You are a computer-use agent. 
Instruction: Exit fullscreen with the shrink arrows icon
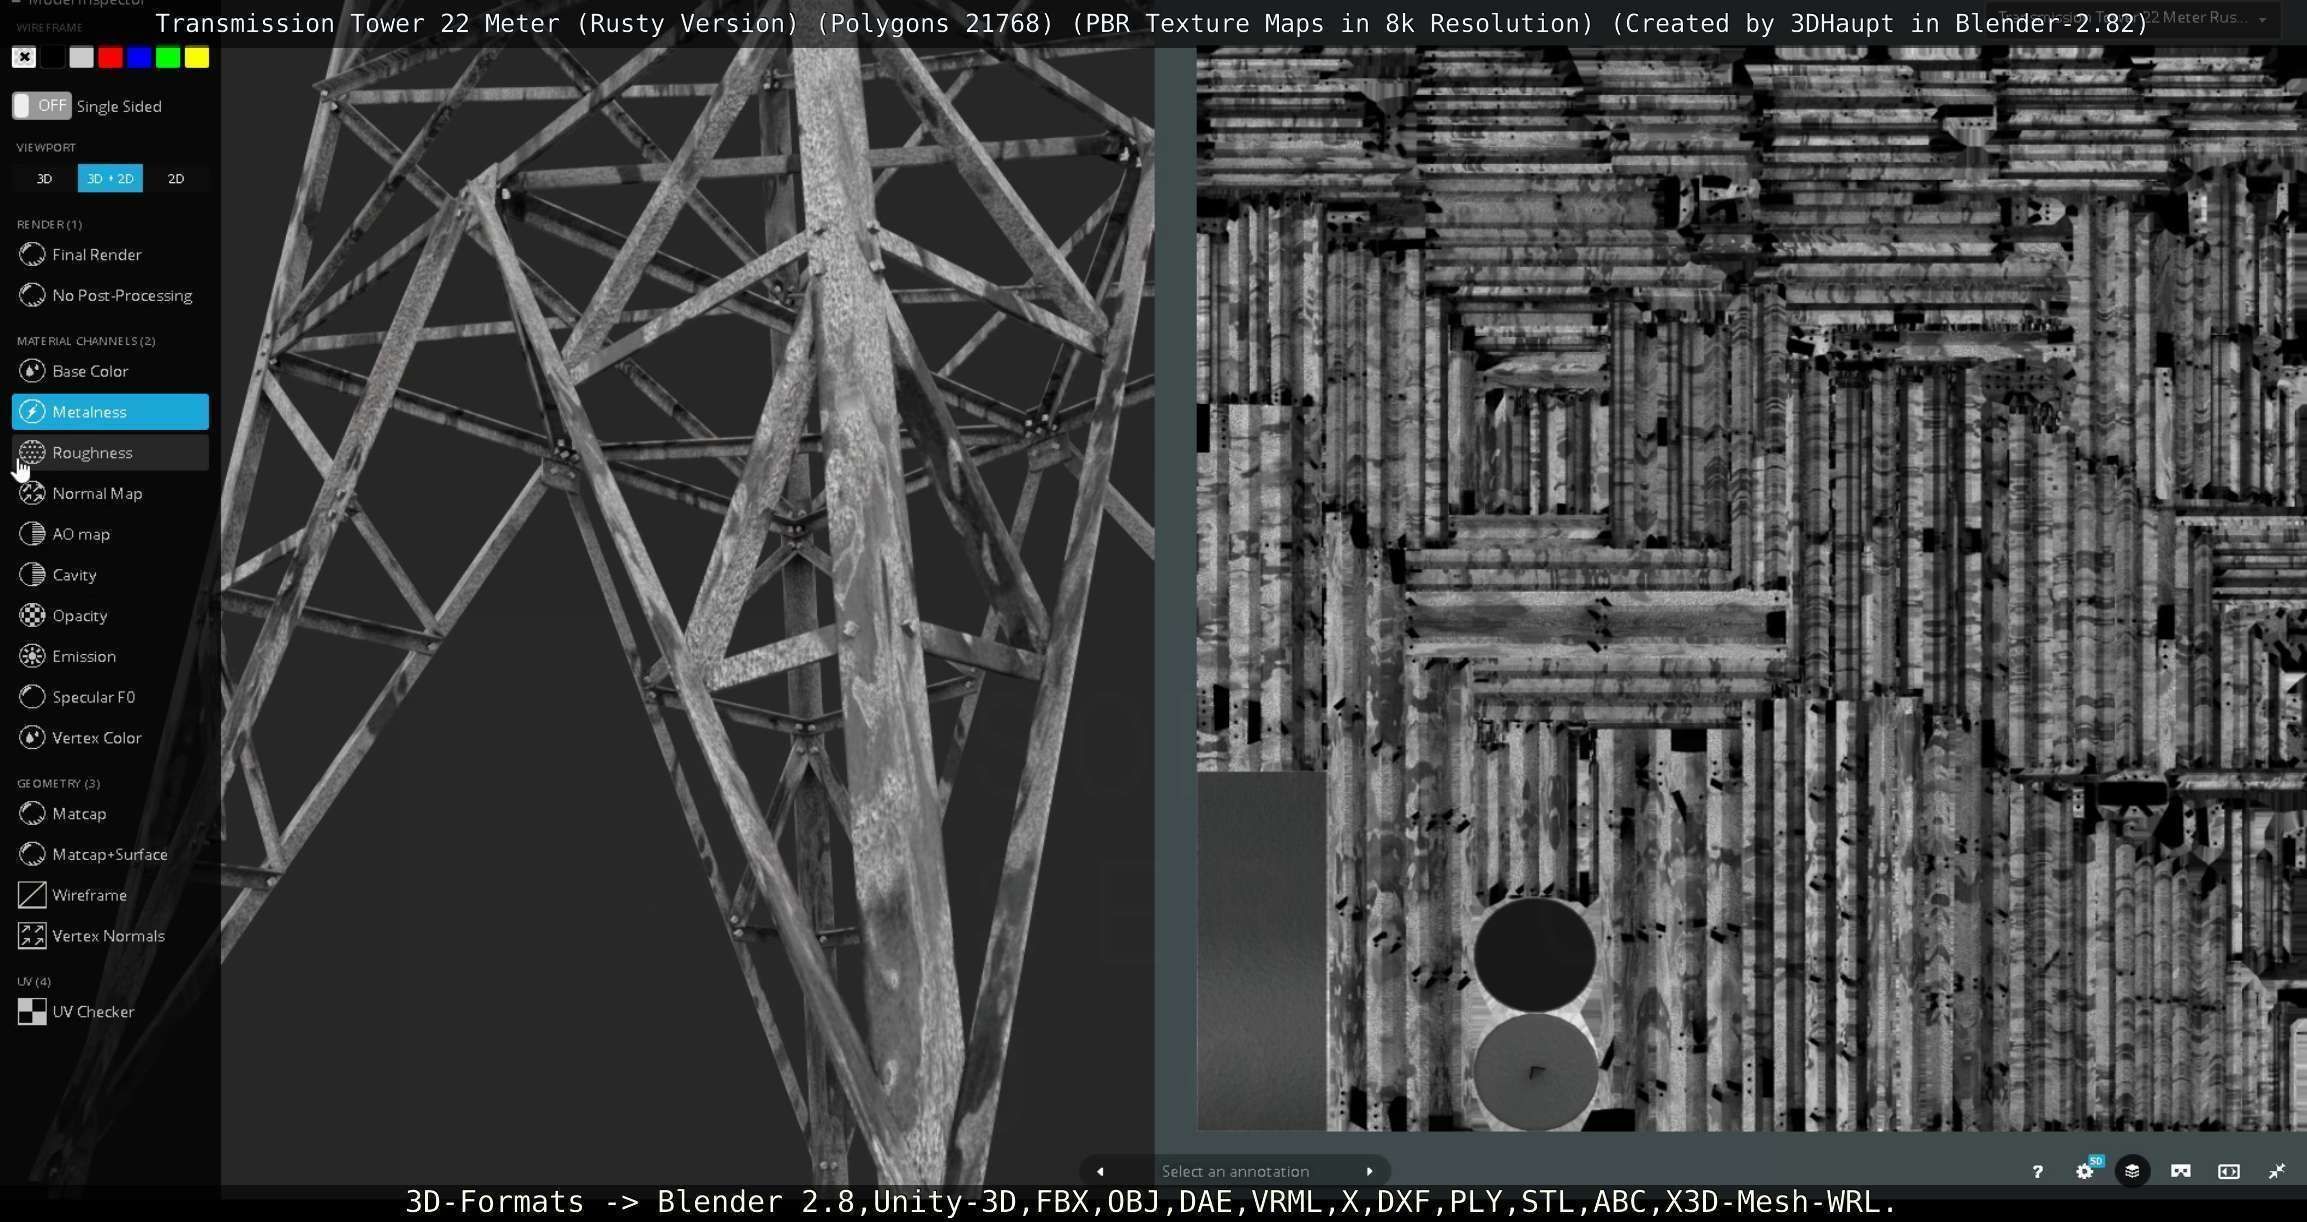click(2277, 1171)
